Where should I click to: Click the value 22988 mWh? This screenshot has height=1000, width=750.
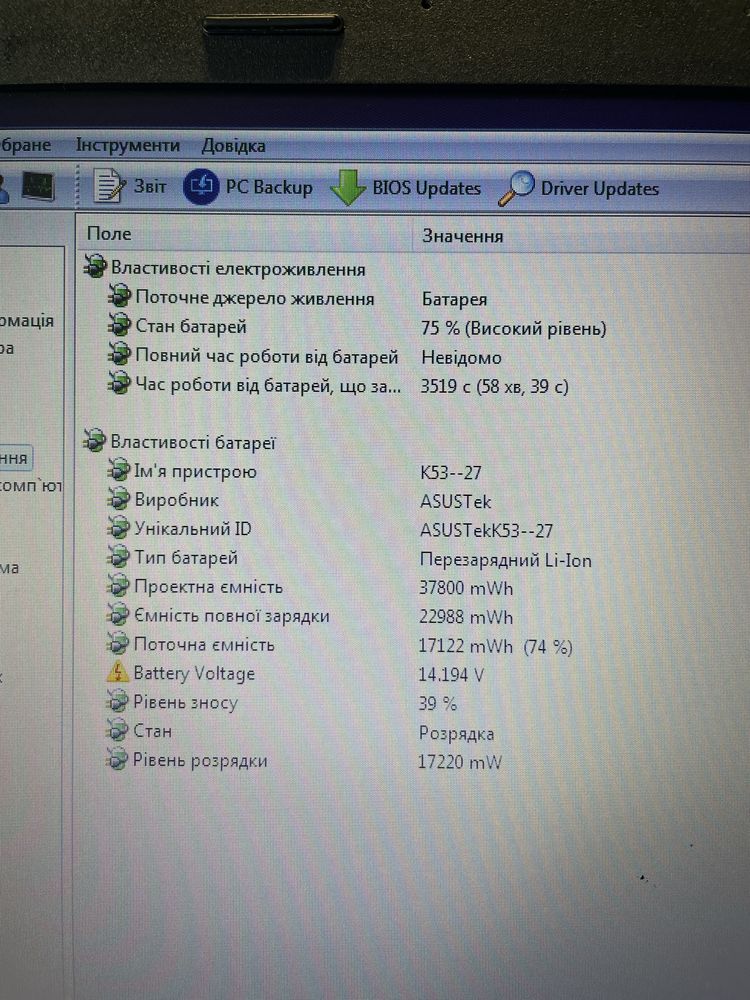click(466, 617)
